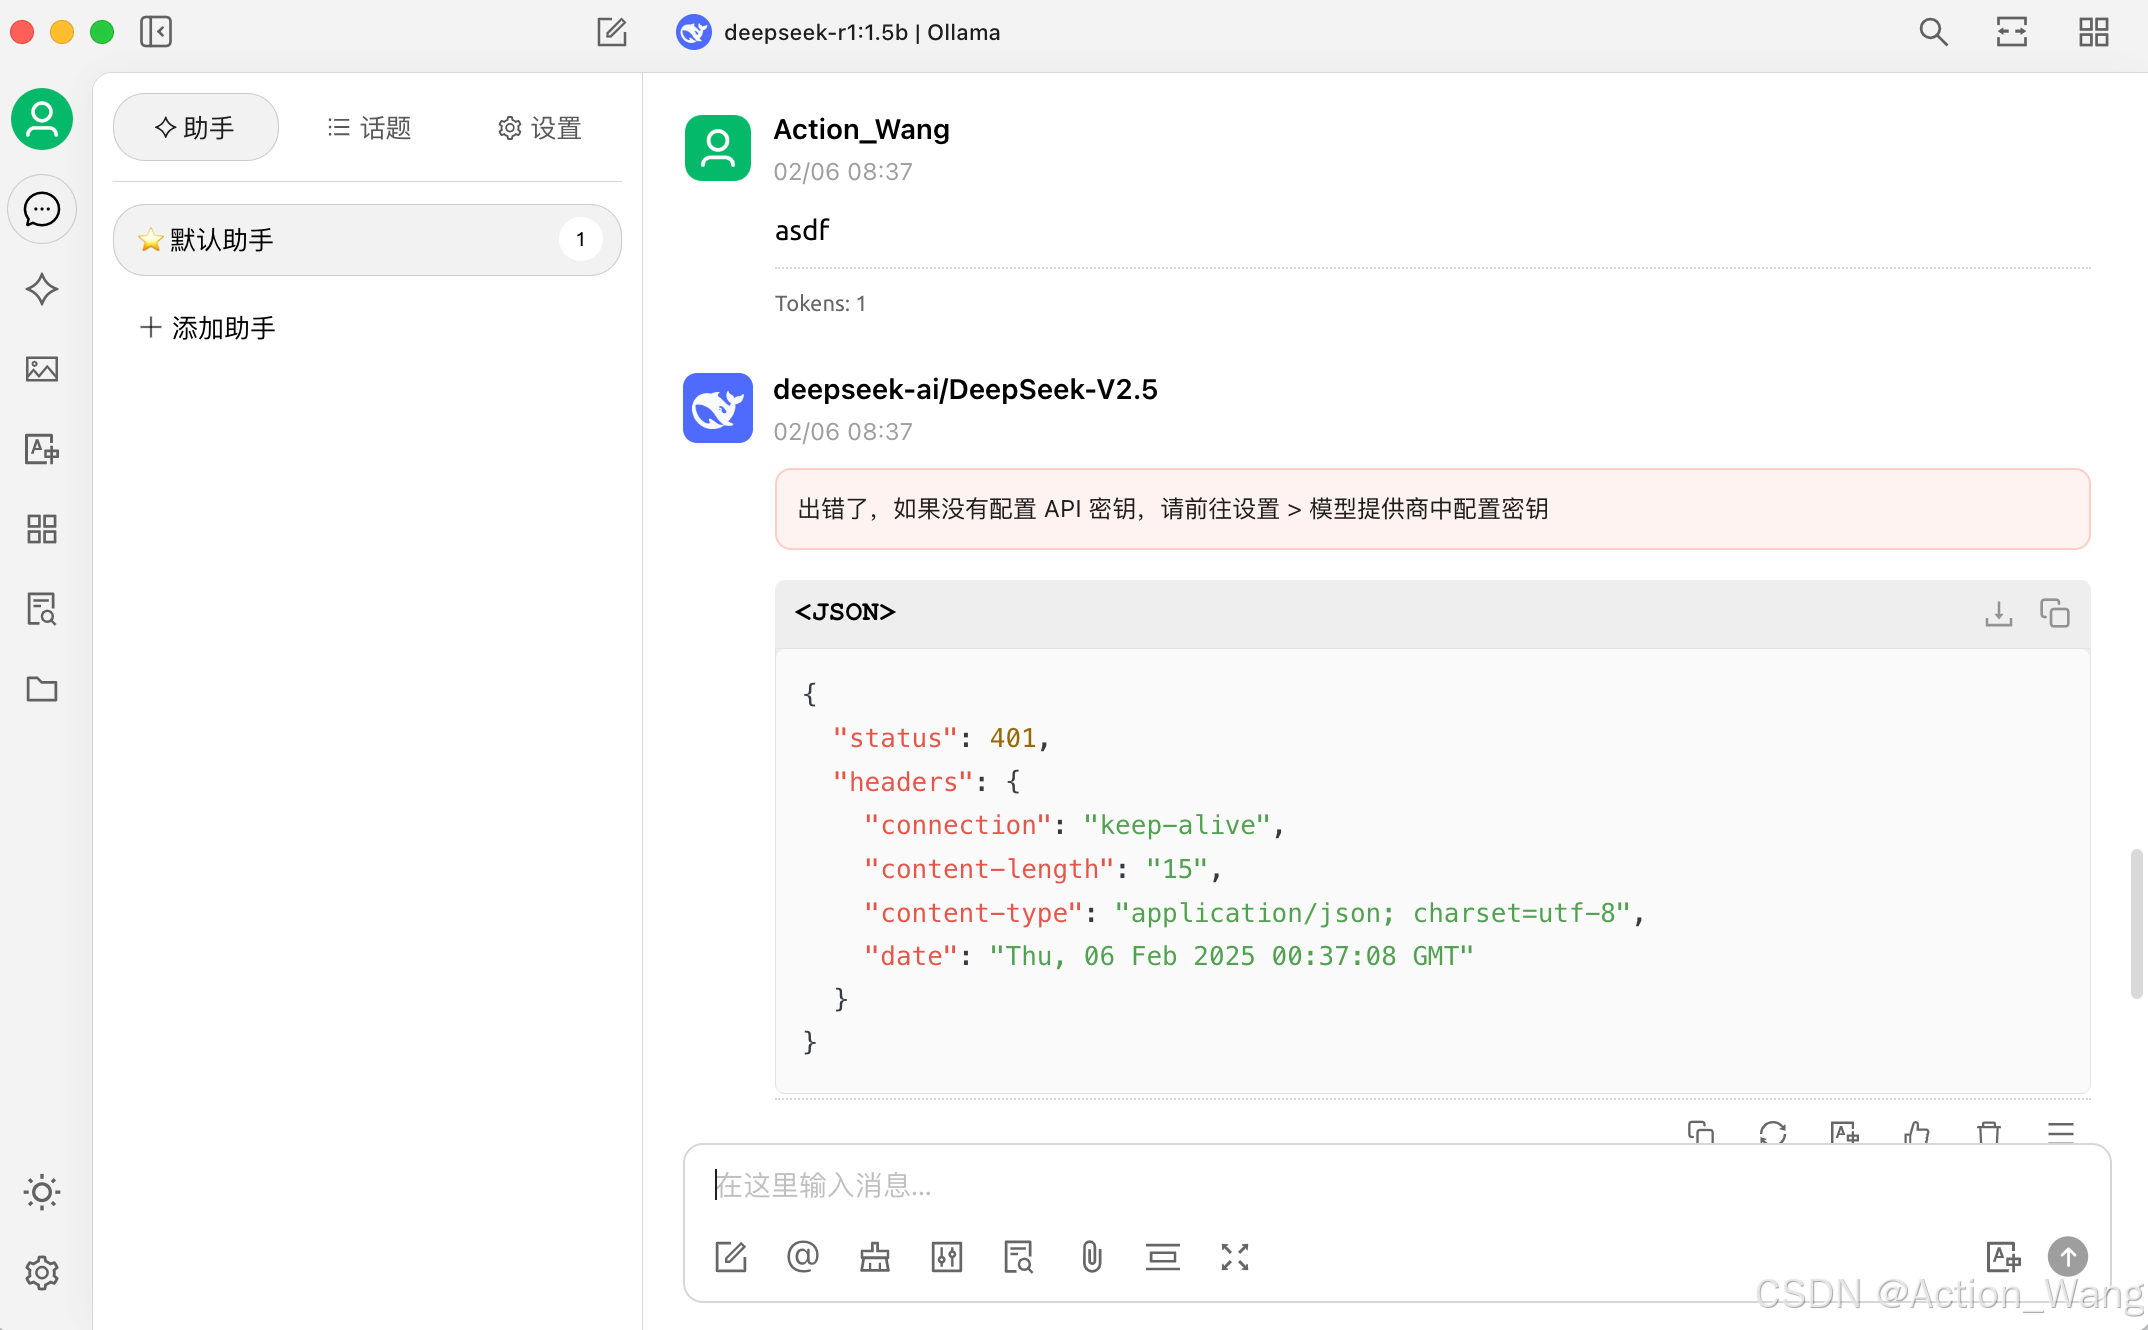Click the "status": 401 line in JSON
The width and height of the screenshot is (2148, 1330).
pyautogui.click(x=941, y=738)
